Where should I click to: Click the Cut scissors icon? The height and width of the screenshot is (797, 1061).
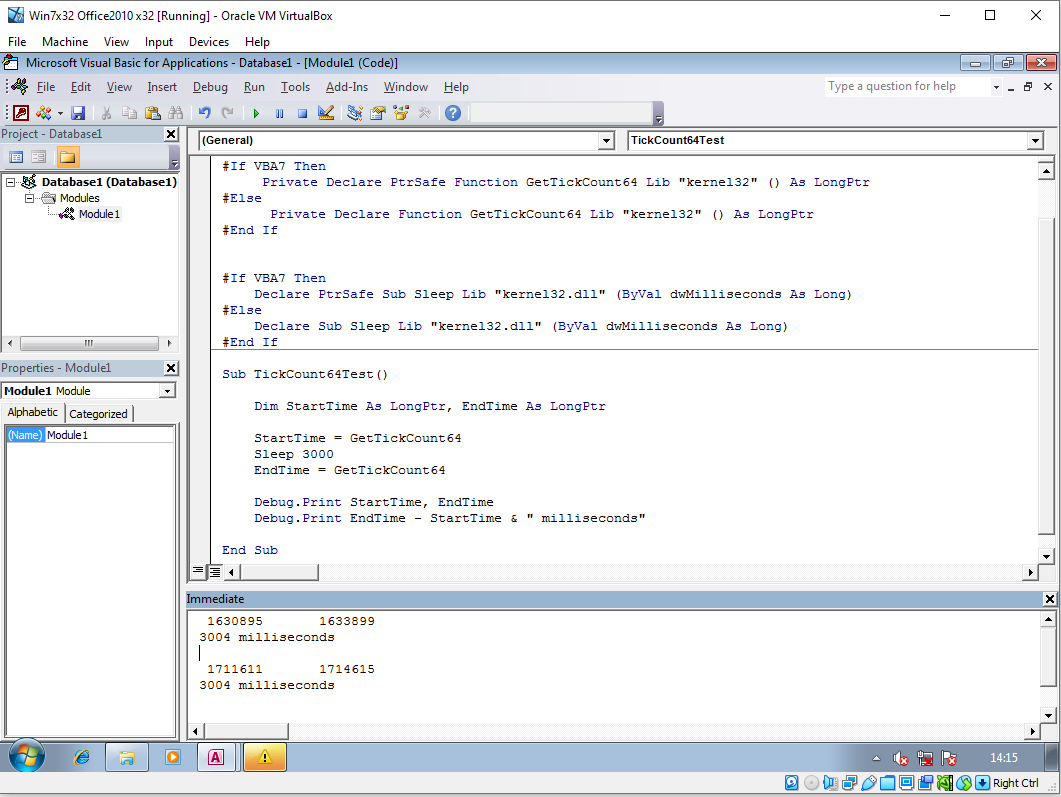click(x=106, y=113)
